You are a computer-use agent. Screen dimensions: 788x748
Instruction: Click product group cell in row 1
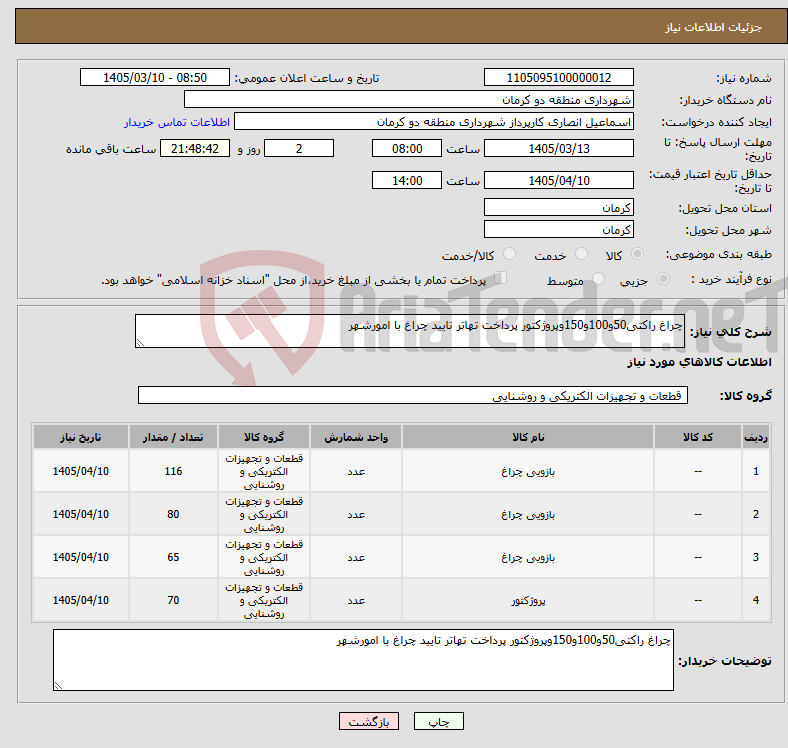(264, 471)
